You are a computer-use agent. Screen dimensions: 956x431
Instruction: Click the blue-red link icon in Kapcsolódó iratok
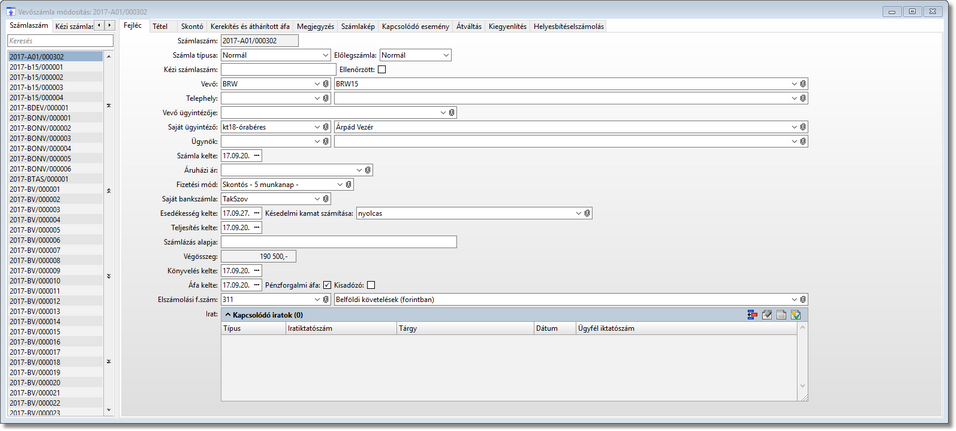753,315
